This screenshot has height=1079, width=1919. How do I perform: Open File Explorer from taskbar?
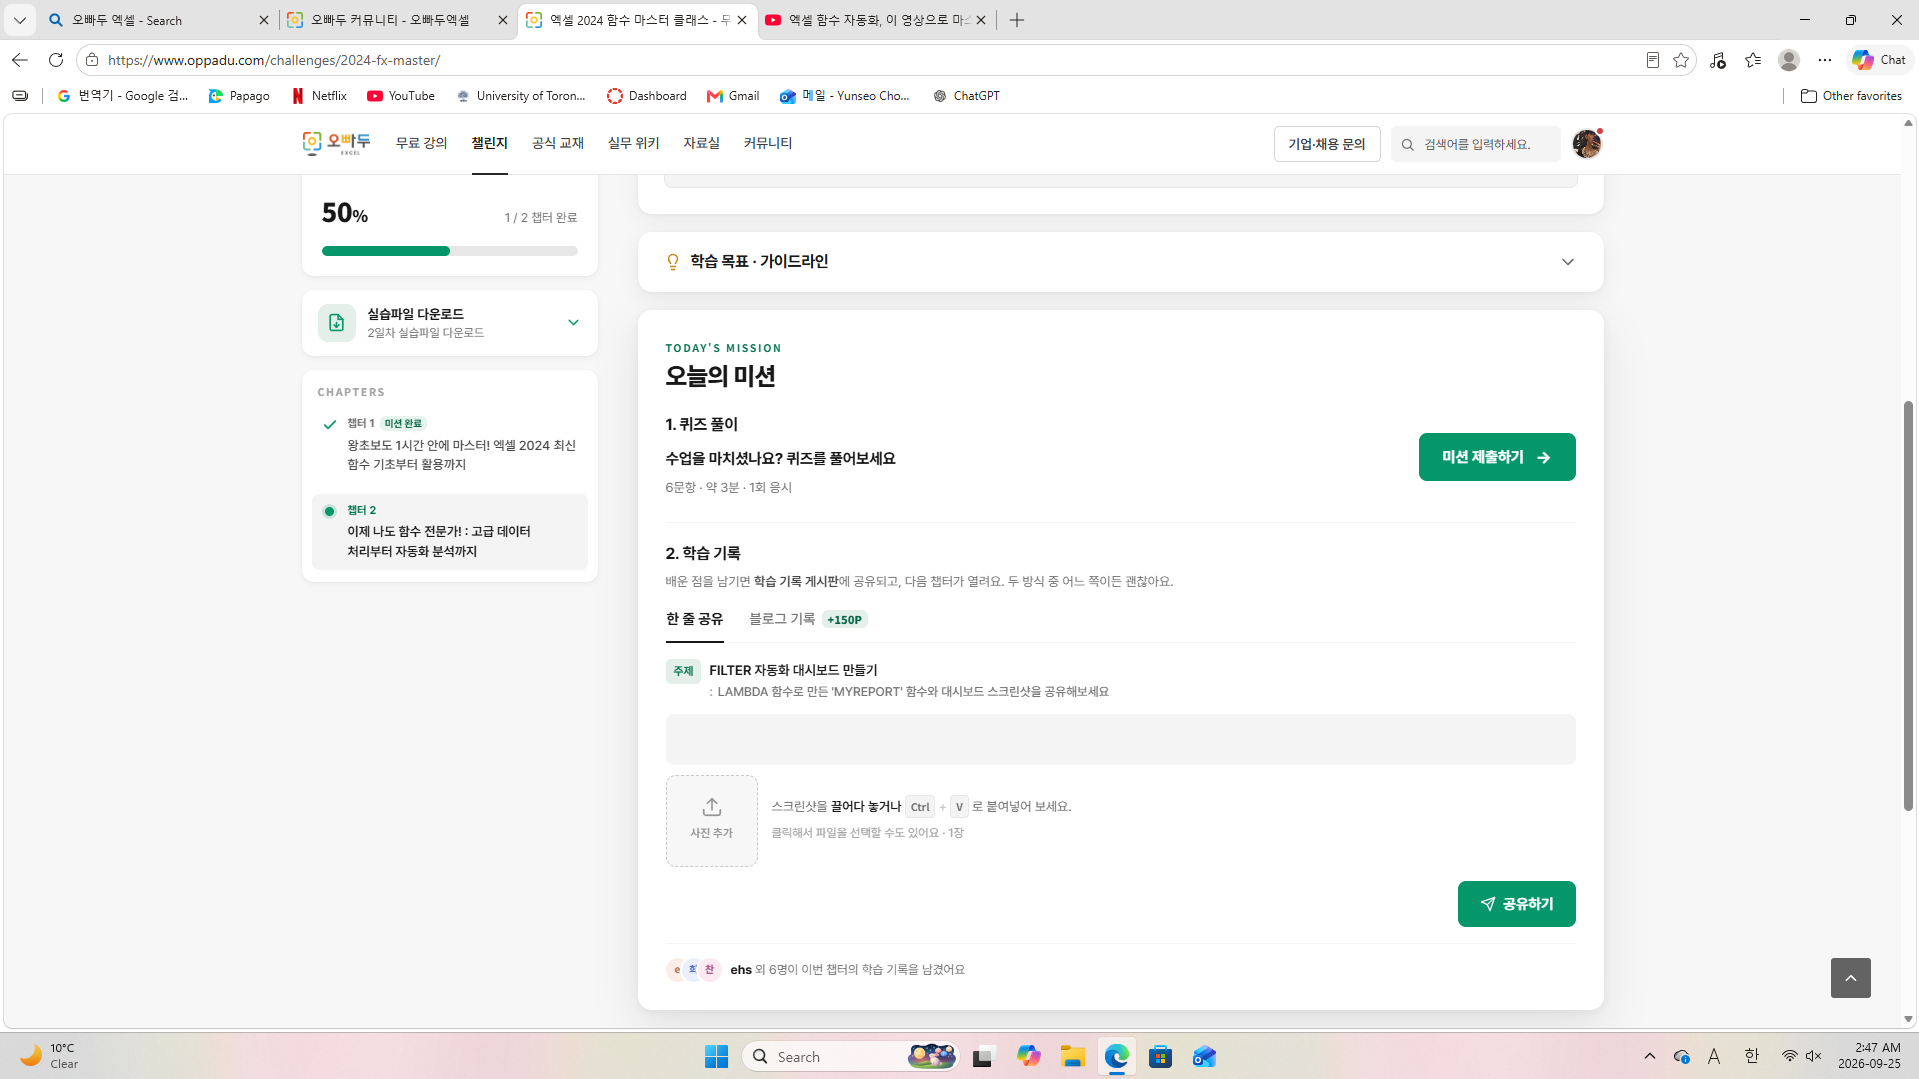(1073, 1057)
